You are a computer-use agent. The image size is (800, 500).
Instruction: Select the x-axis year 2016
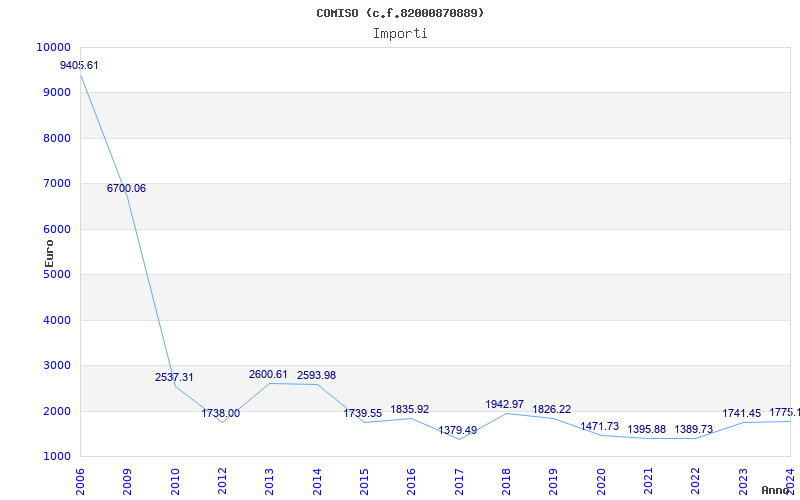click(411, 482)
